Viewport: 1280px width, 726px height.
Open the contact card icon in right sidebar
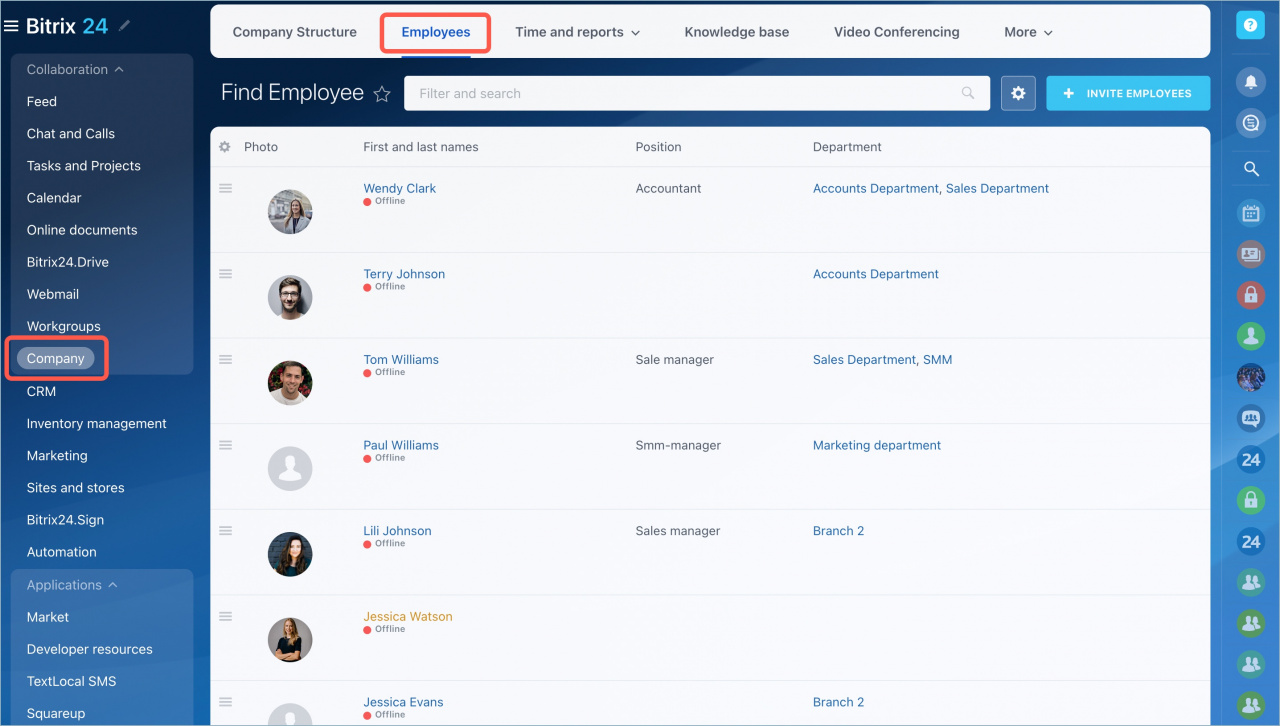[x=1250, y=254]
